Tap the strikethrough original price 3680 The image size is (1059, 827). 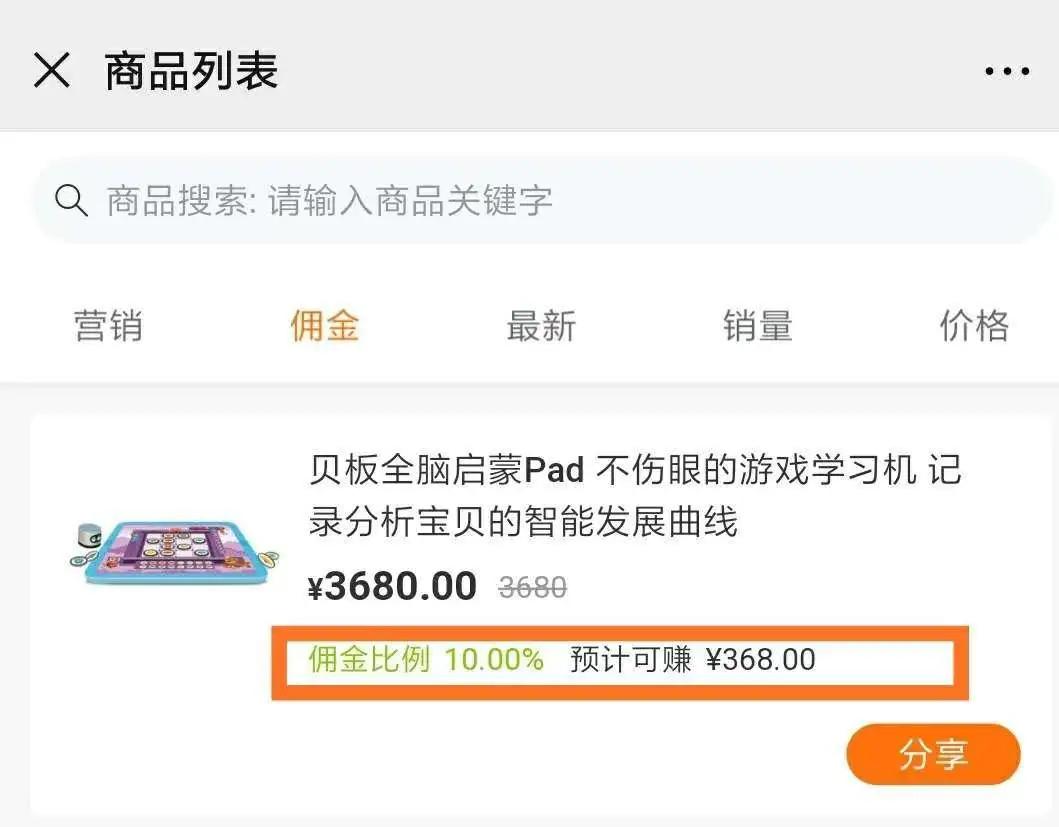pos(532,588)
